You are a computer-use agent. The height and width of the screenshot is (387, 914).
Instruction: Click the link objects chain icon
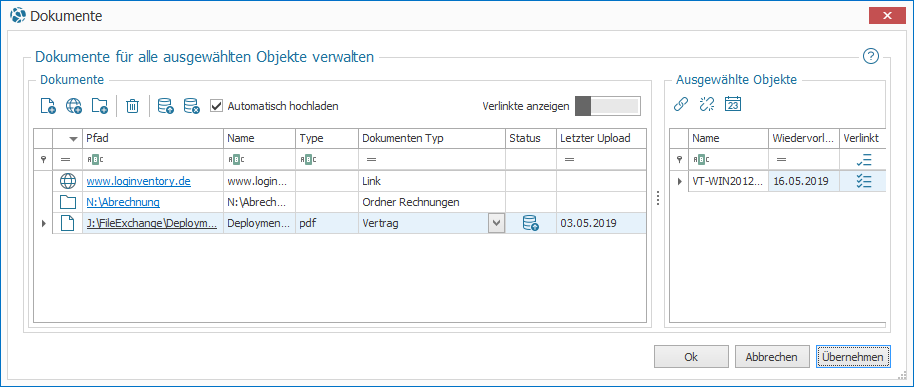[x=680, y=105]
